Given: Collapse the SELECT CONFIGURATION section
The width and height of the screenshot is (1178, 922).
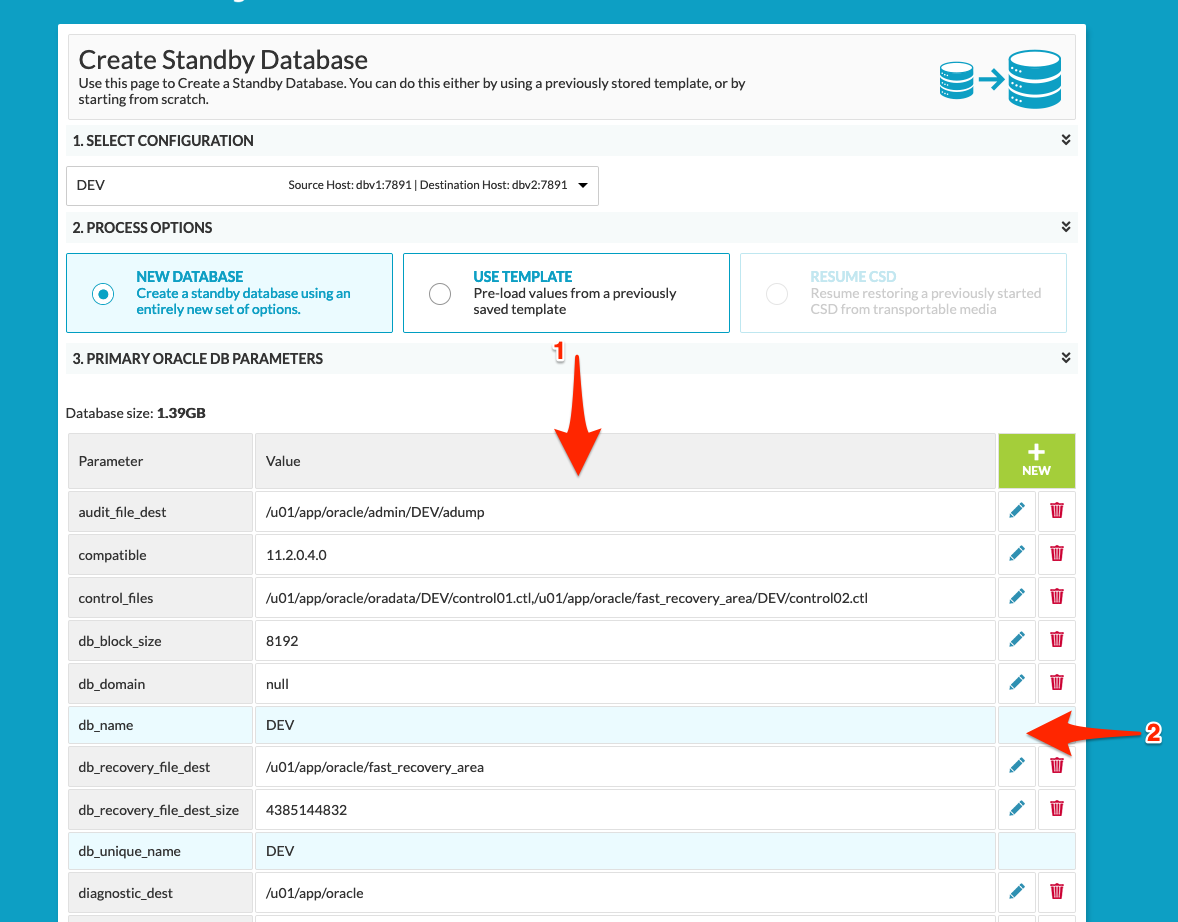Looking at the screenshot, I should pyautogui.click(x=1066, y=140).
